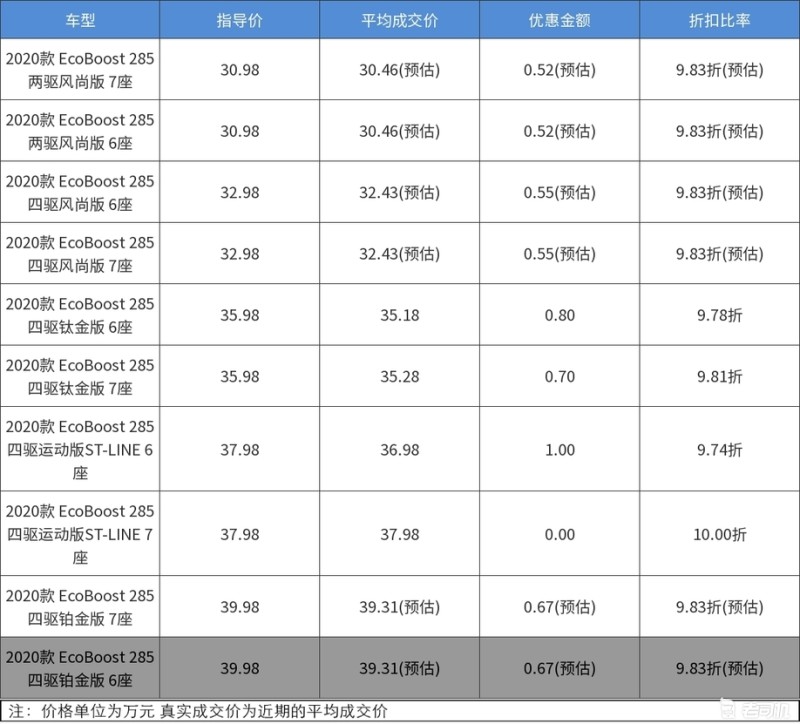
Task: Click 30.98 guide price for 两驱风尚版 7座
Action: tap(240, 70)
